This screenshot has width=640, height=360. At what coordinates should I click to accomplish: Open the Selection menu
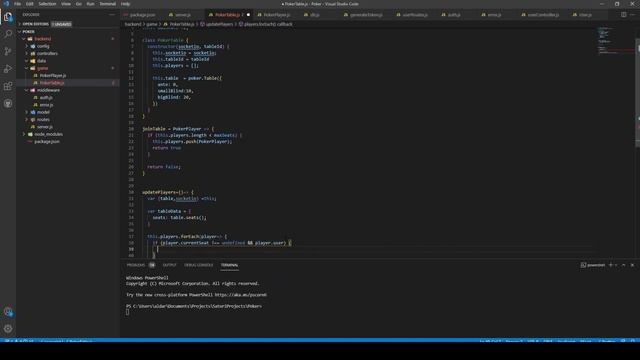coord(47,4)
